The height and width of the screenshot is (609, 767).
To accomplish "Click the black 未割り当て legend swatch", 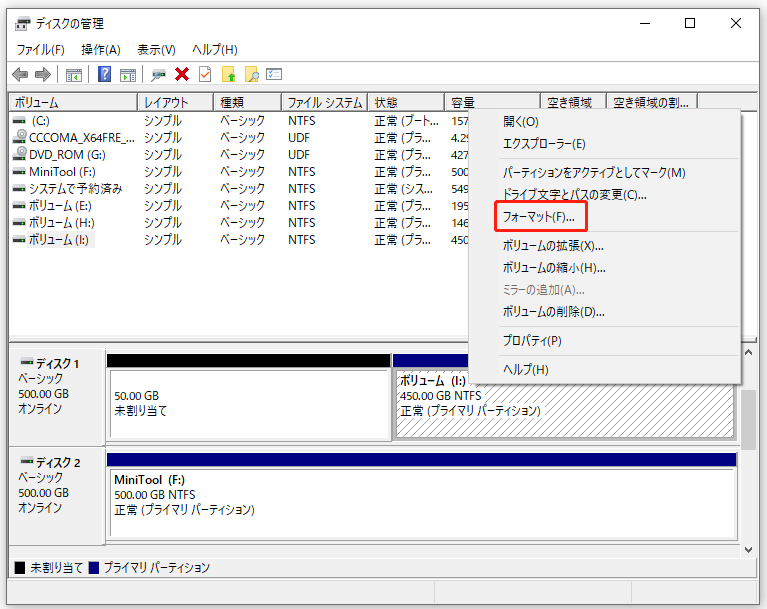I will point(20,567).
